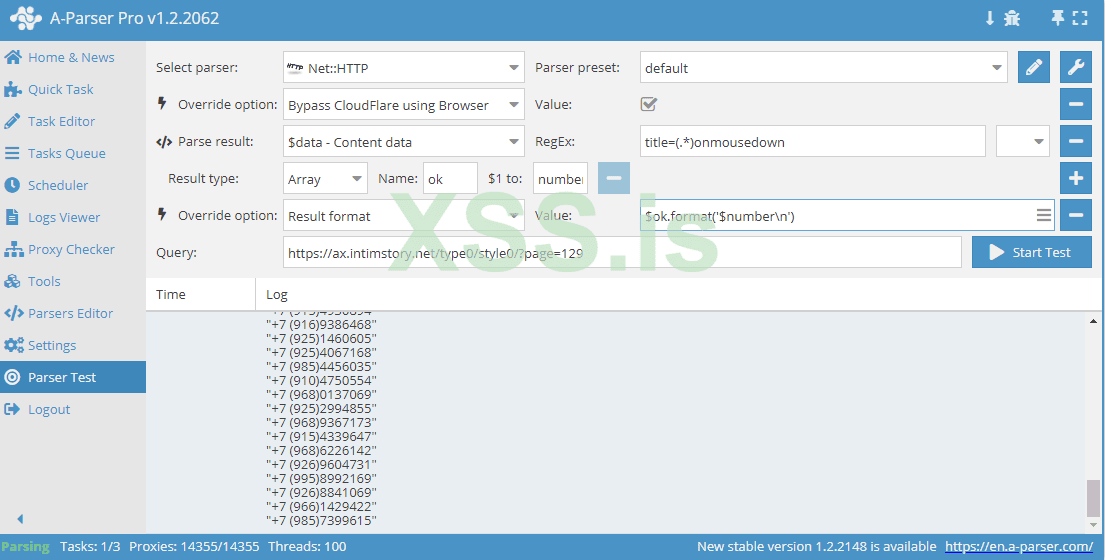Image resolution: width=1105 pixels, height=560 pixels.
Task: Toggle the pin icon in header
Action: click(1057, 18)
